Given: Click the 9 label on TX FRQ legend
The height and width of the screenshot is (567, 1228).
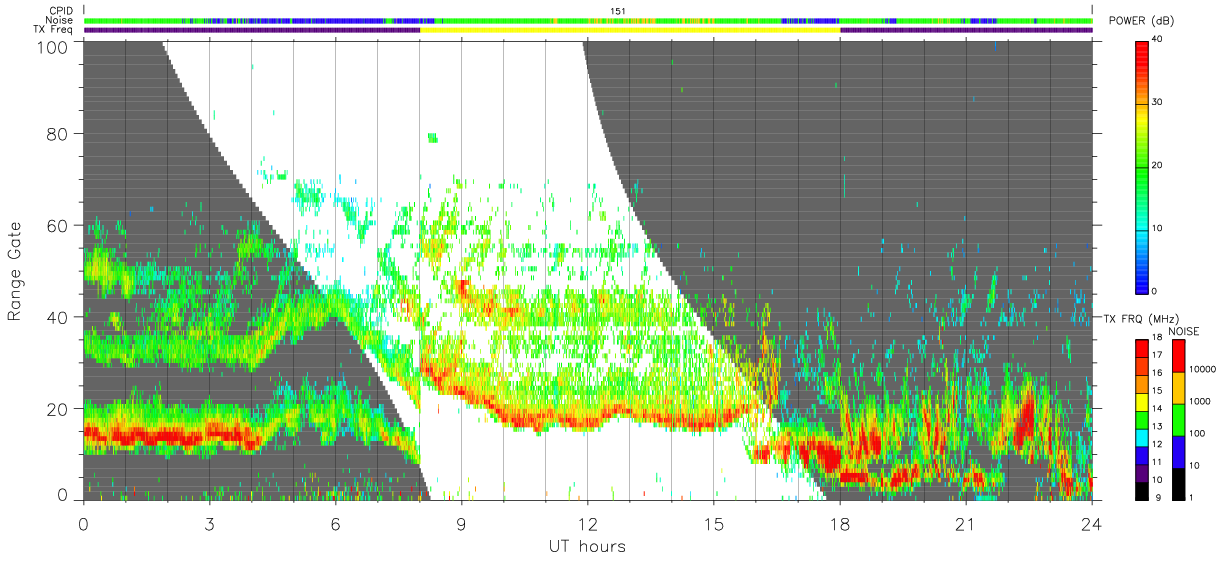Looking at the screenshot, I should [x=1157, y=497].
